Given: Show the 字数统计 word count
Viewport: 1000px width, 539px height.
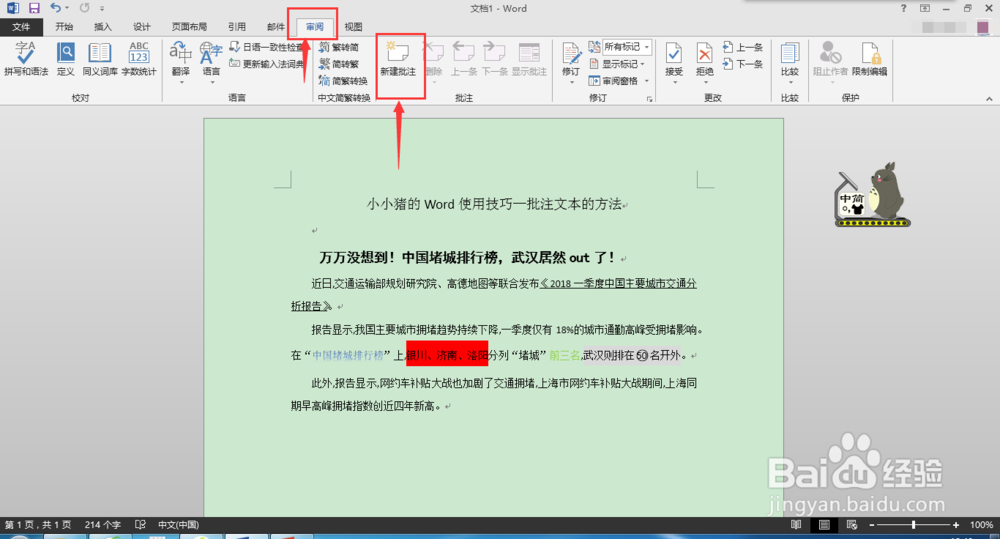Looking at the screenshot, I should coord(138,59).
